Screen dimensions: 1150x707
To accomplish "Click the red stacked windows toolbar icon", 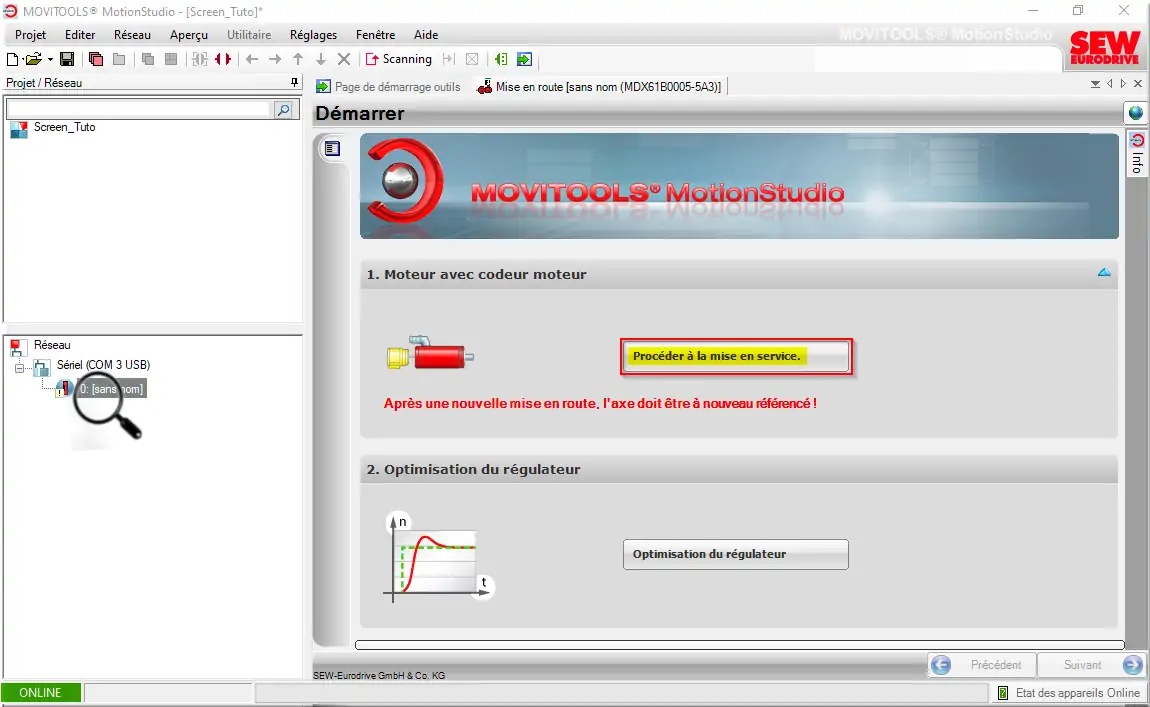I will click(x=95, y=59).
